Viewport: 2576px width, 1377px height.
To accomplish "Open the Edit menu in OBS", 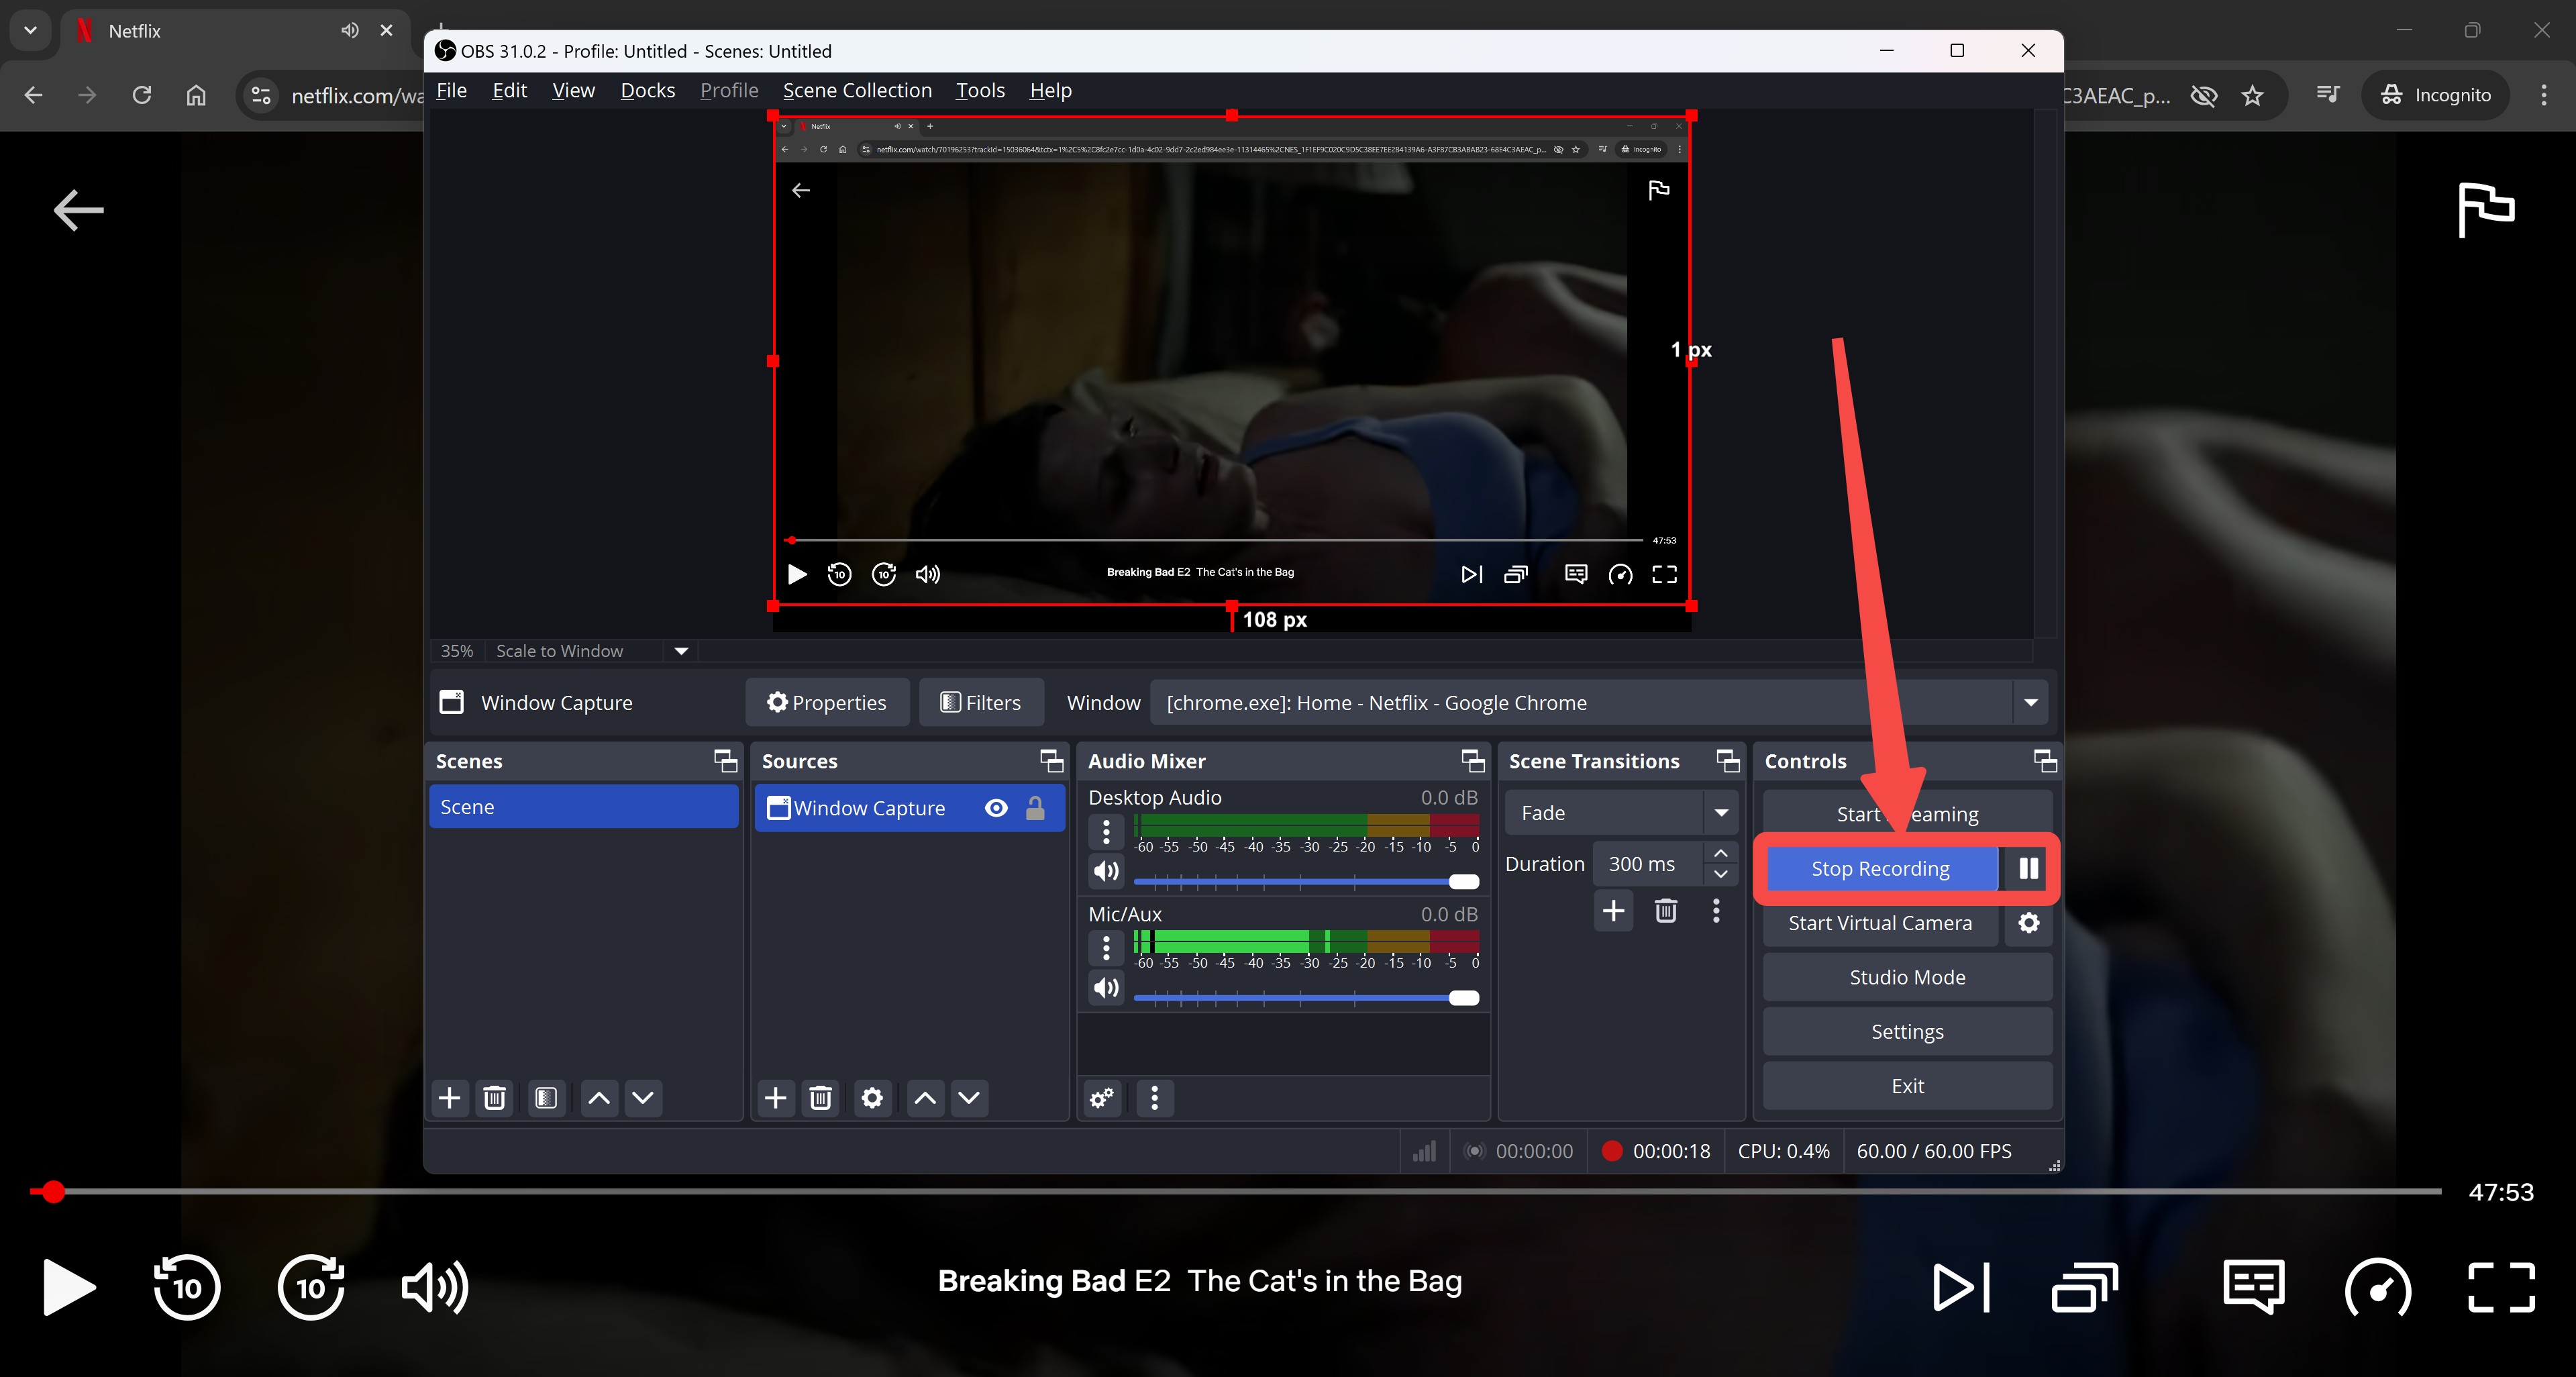I will (509, 90).
